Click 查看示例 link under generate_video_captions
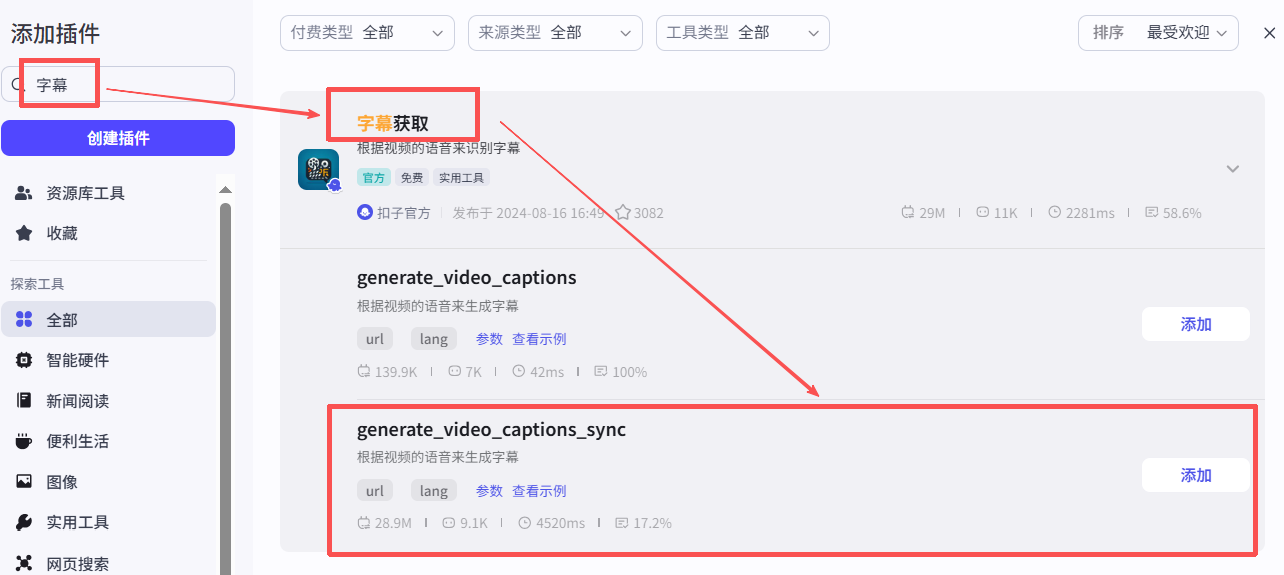1284x575 pixels. pyautogui.click(x=539, y=340)
